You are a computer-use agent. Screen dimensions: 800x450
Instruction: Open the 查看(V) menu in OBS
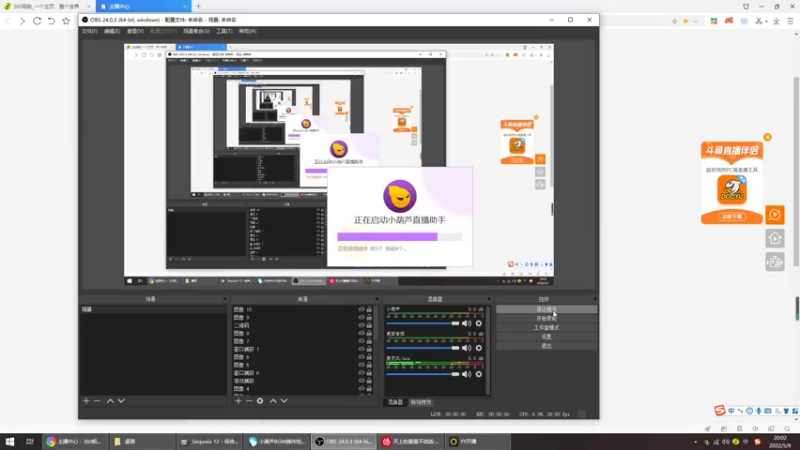(x=135, y=31)
